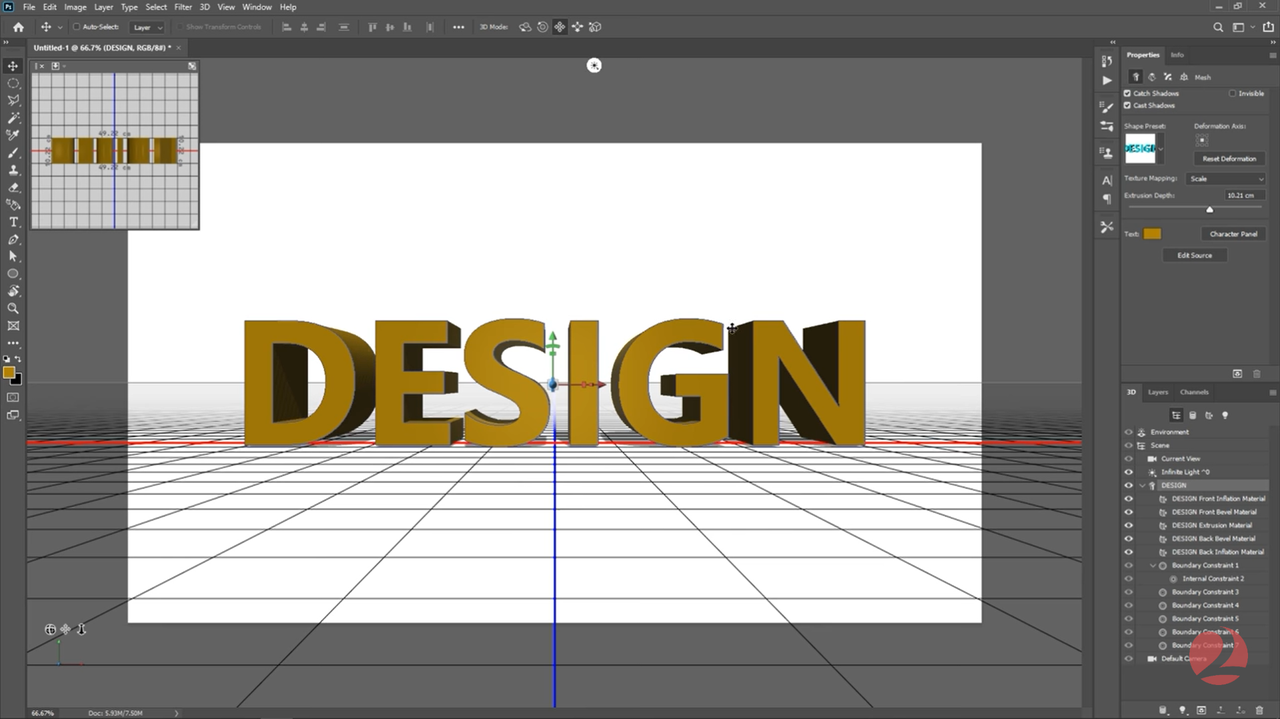
Task: Open the History panel icon
Action: pos(1106,61)
